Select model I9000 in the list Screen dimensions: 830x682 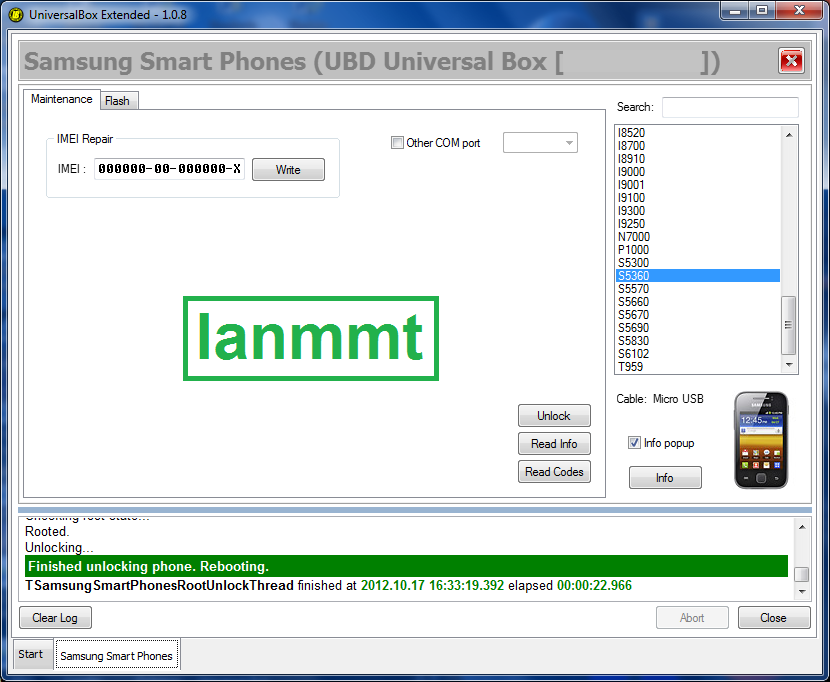pos(698,172)
